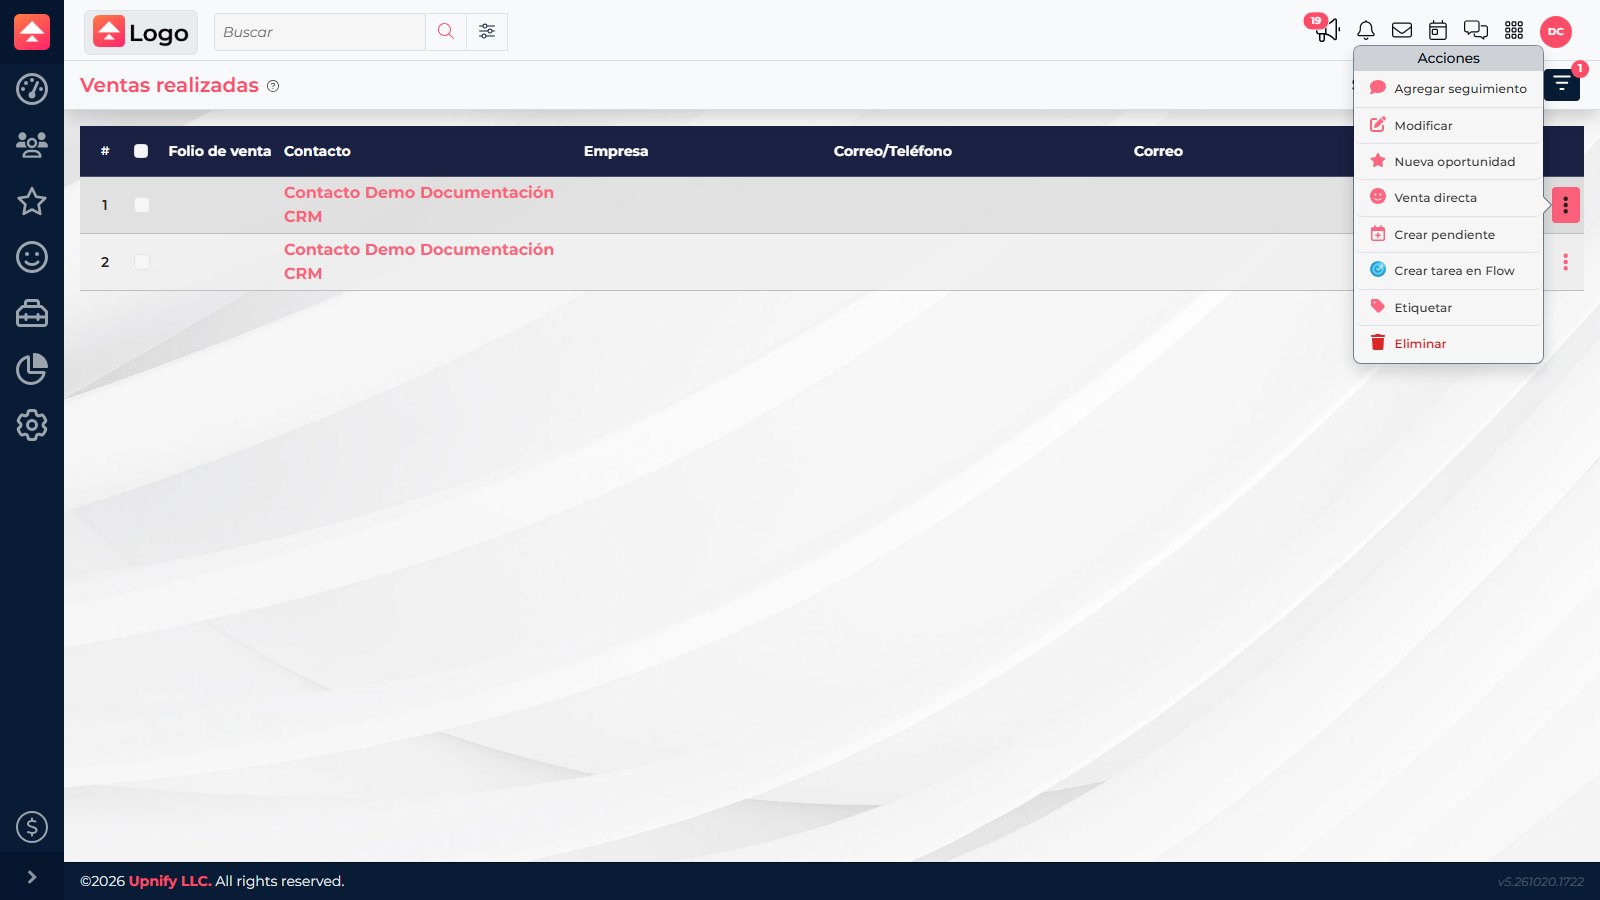Open the apps grid icon
The image size is (1600, 900).
coord(1514,30)
